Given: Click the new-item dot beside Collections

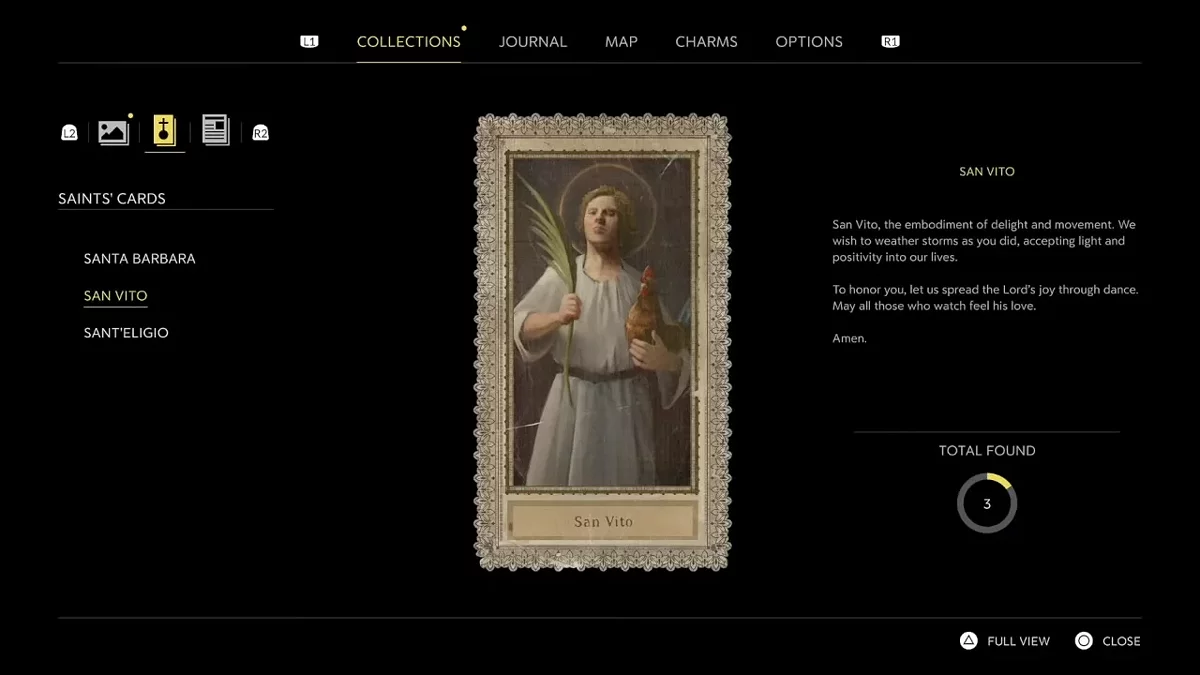Looking at the screenshot, I should pyautogui.click(x=464, y=28).
